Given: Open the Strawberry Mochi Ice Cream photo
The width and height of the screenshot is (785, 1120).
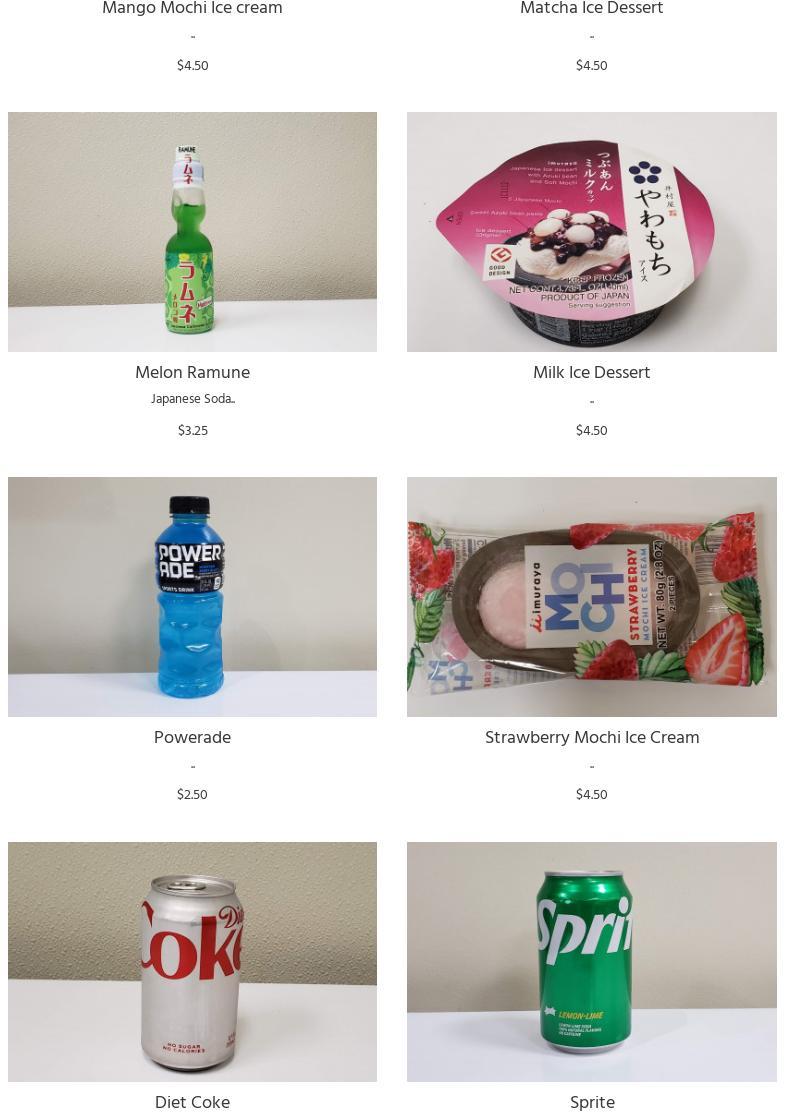Looking at the screenshot, I should click(x=591, y=596).
